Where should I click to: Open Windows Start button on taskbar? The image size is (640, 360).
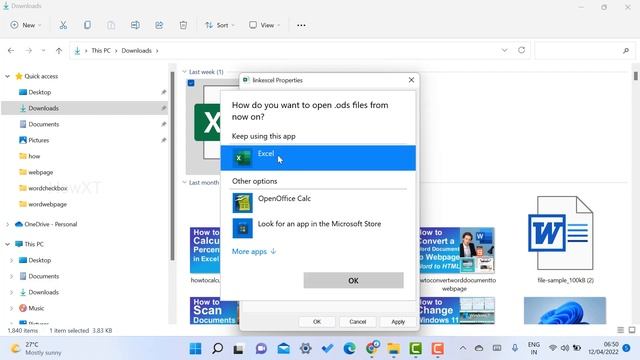pyautogui.click(x=196, y=349)
